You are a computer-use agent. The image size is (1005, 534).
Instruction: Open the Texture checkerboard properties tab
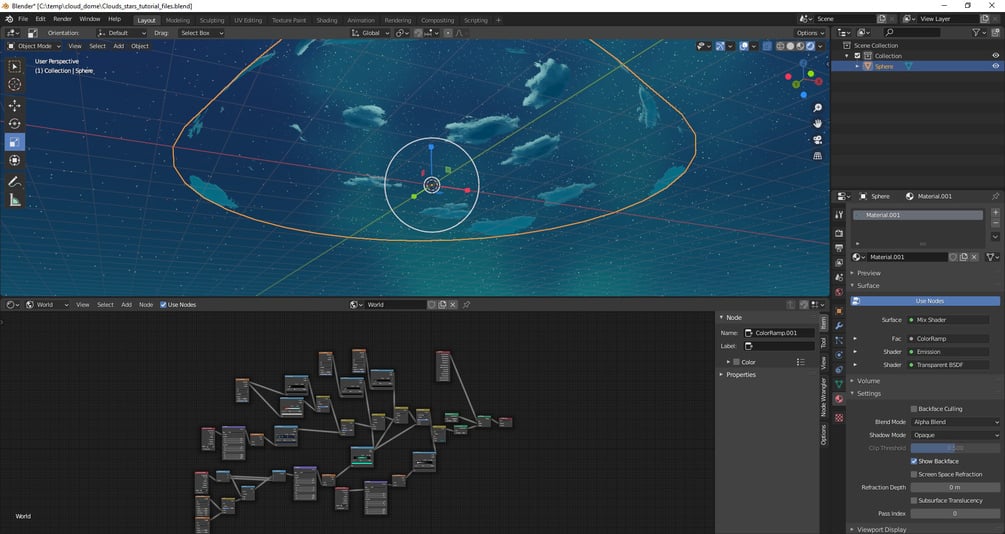pyautogui.click(x=838, y=417)
